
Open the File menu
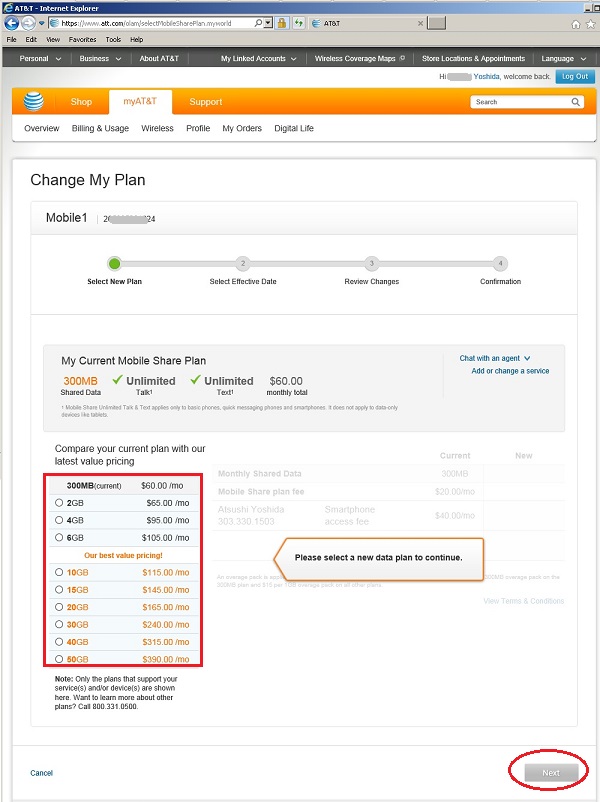click(x=12, y=39)
